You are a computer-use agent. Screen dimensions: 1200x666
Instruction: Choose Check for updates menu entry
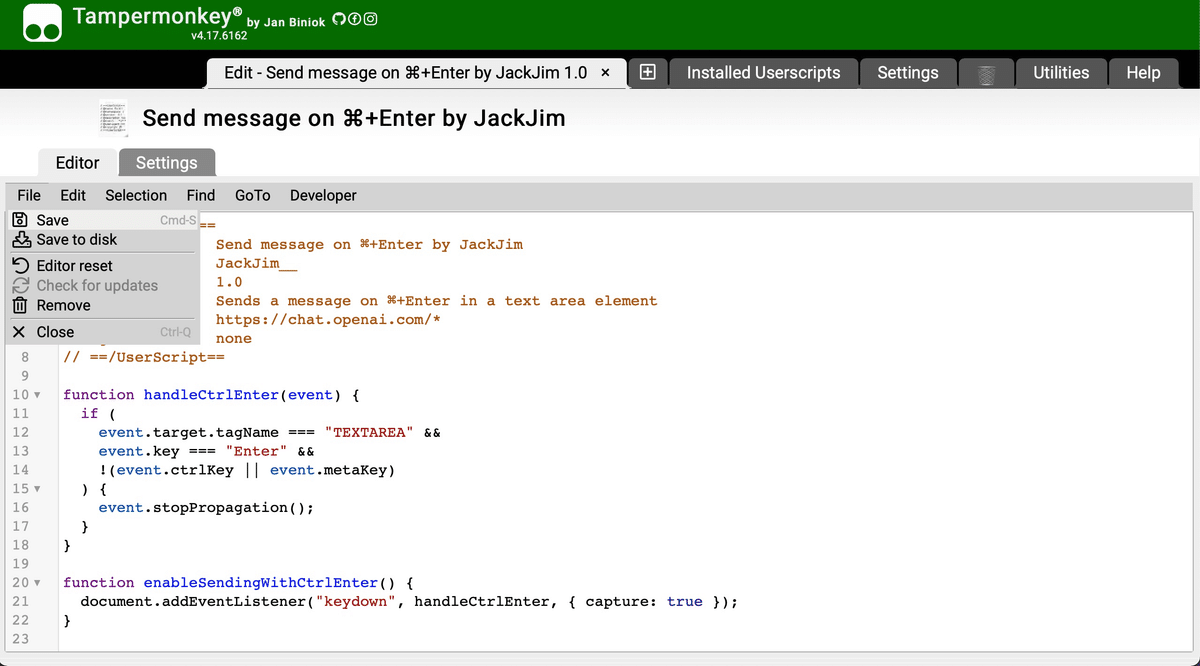(102, 286)
